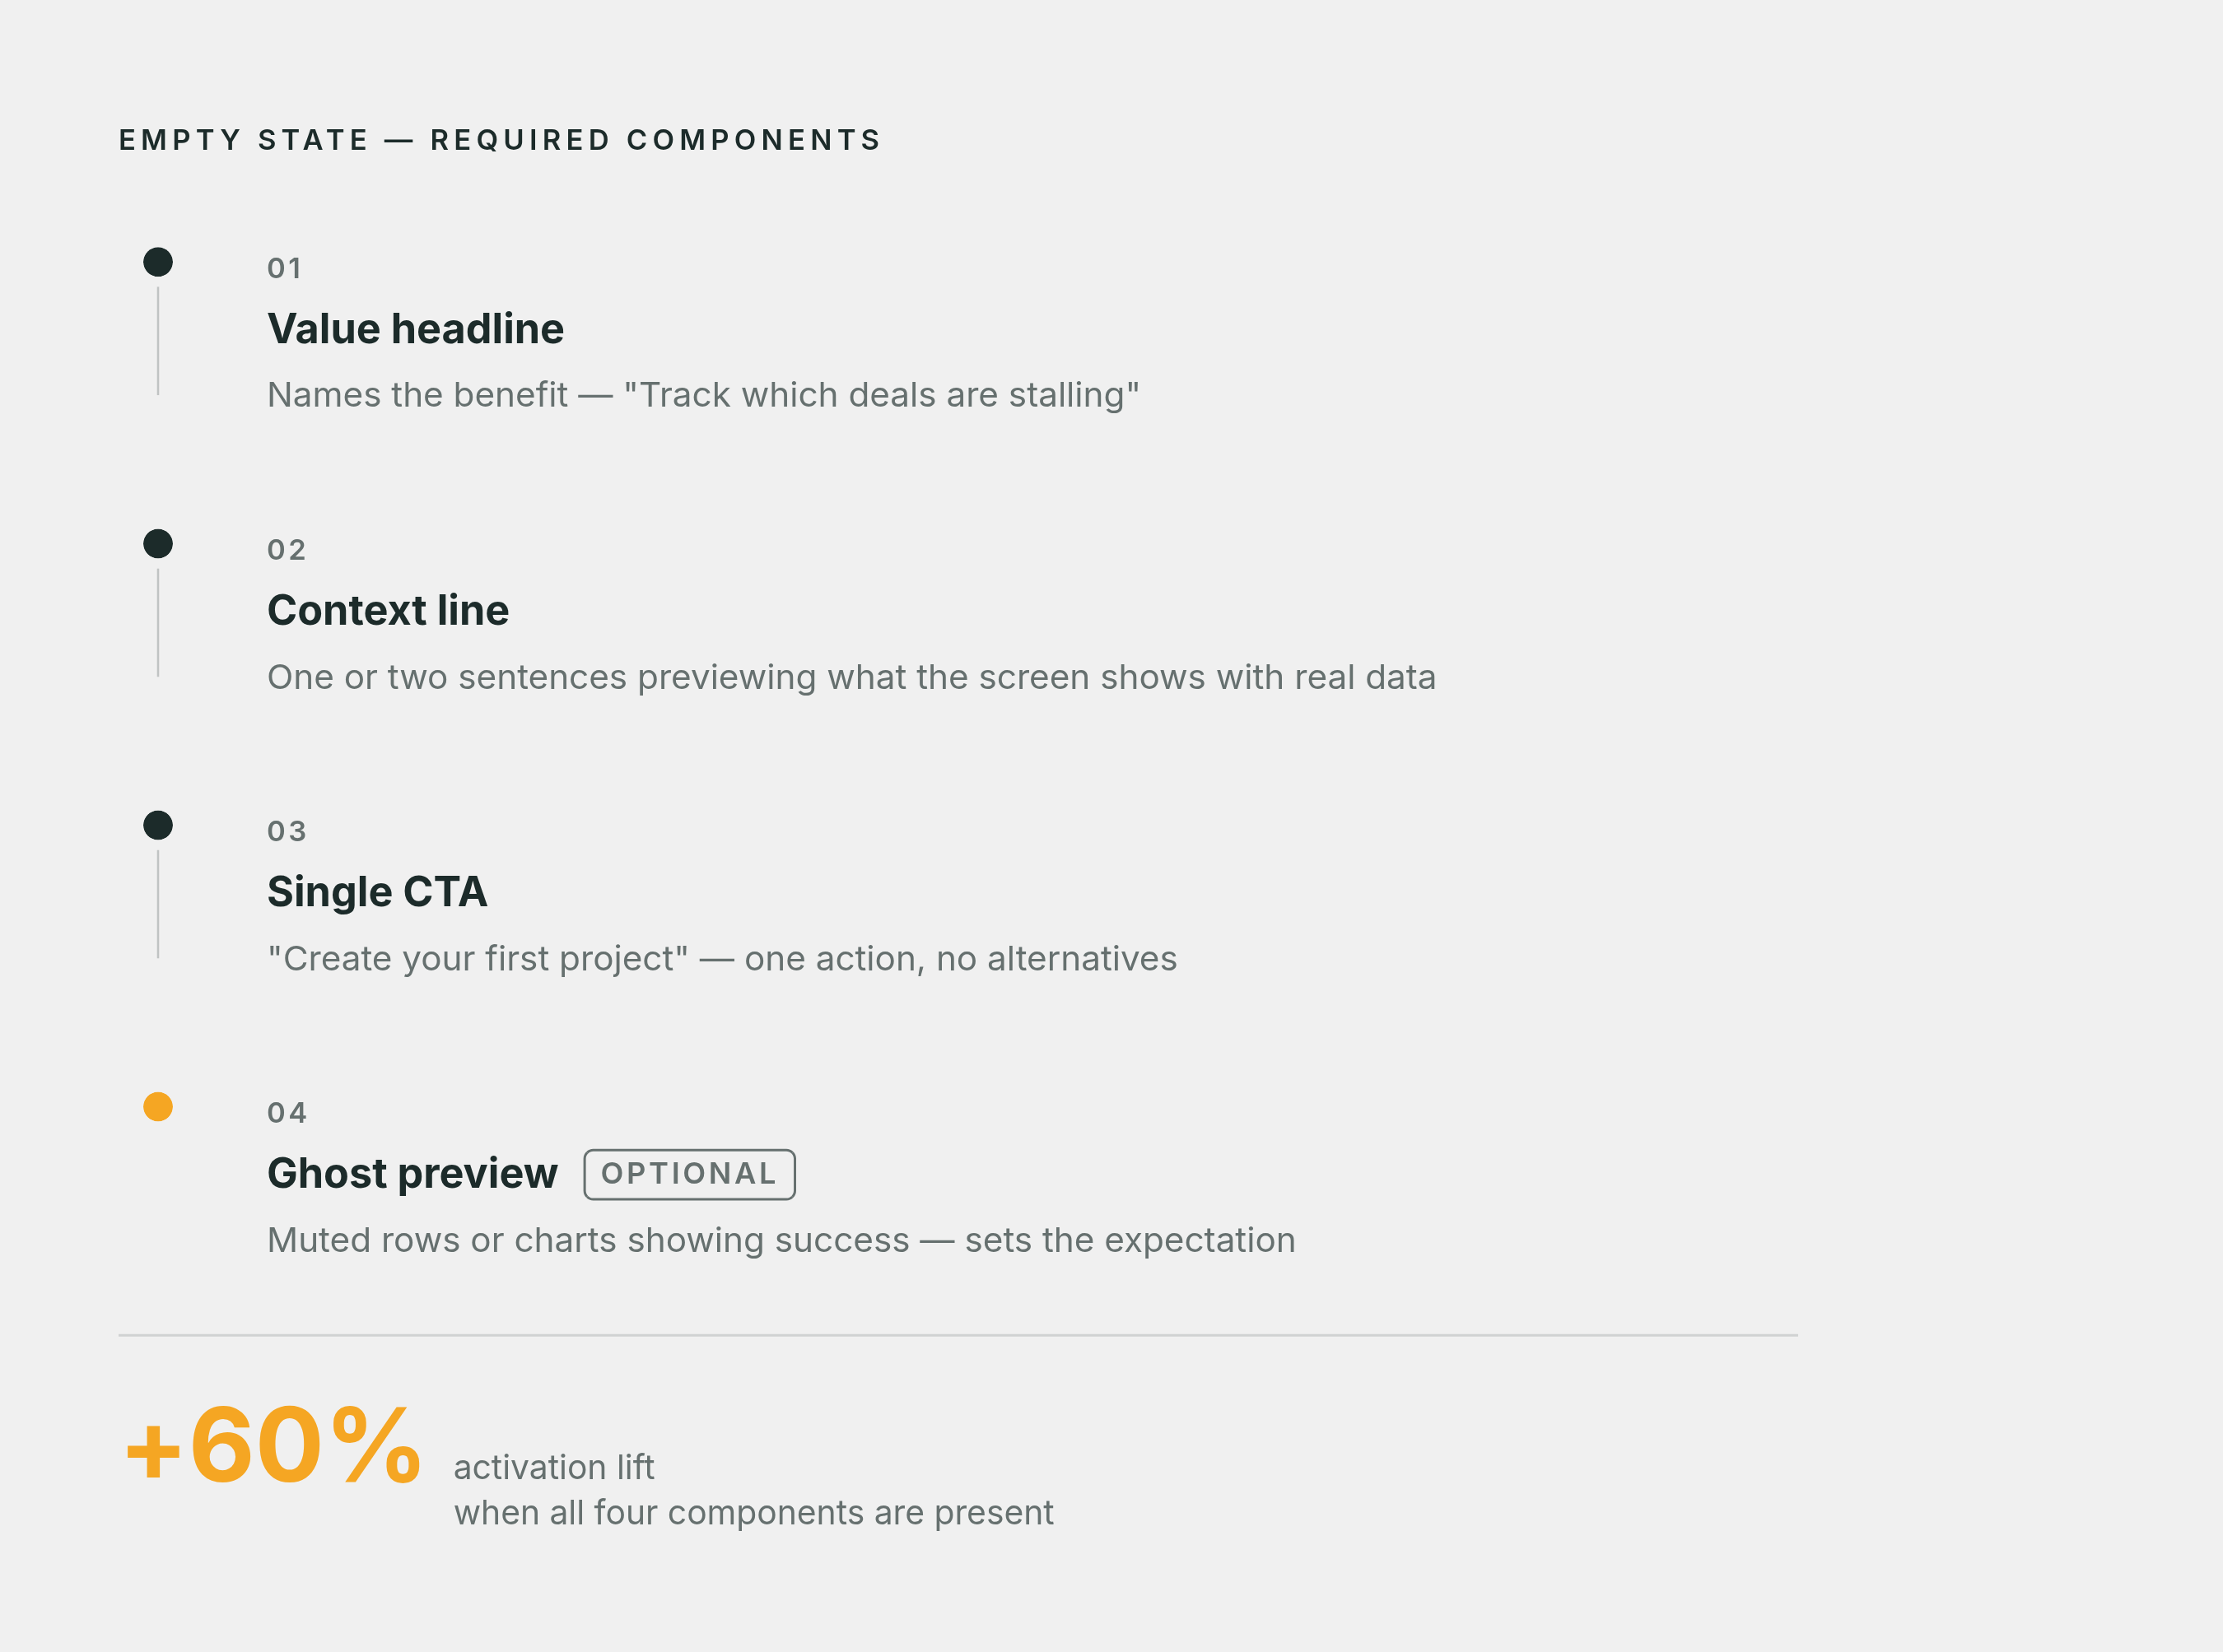
Task: Click the "Track which deals are stalling" description
Action: click(x=882, y=395)
